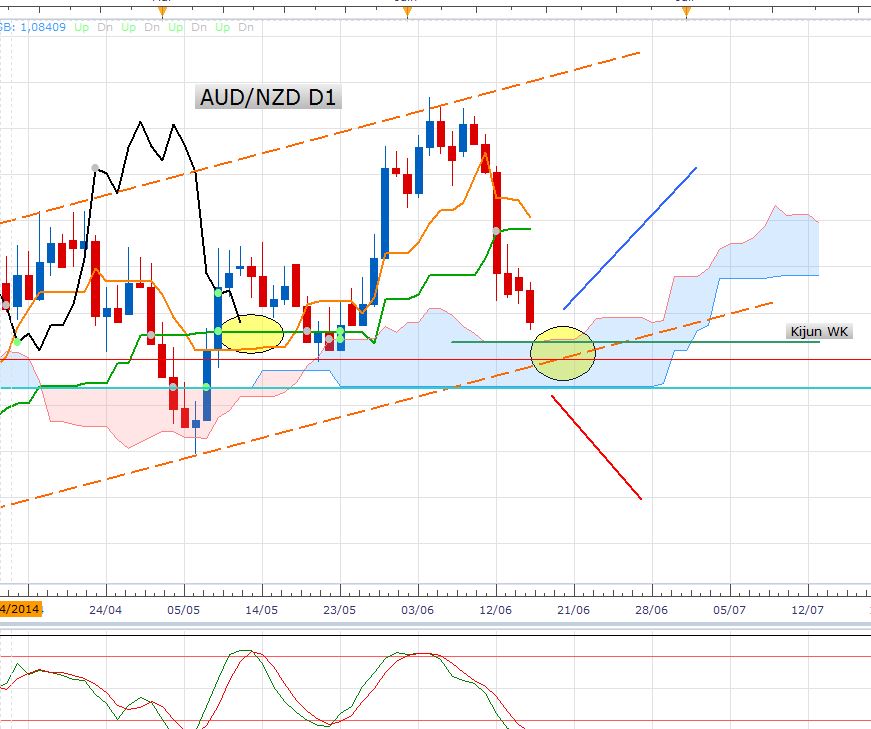Click the 05/07 date on time axis
The height and width of the screenshot is (729, 871).
729,610
